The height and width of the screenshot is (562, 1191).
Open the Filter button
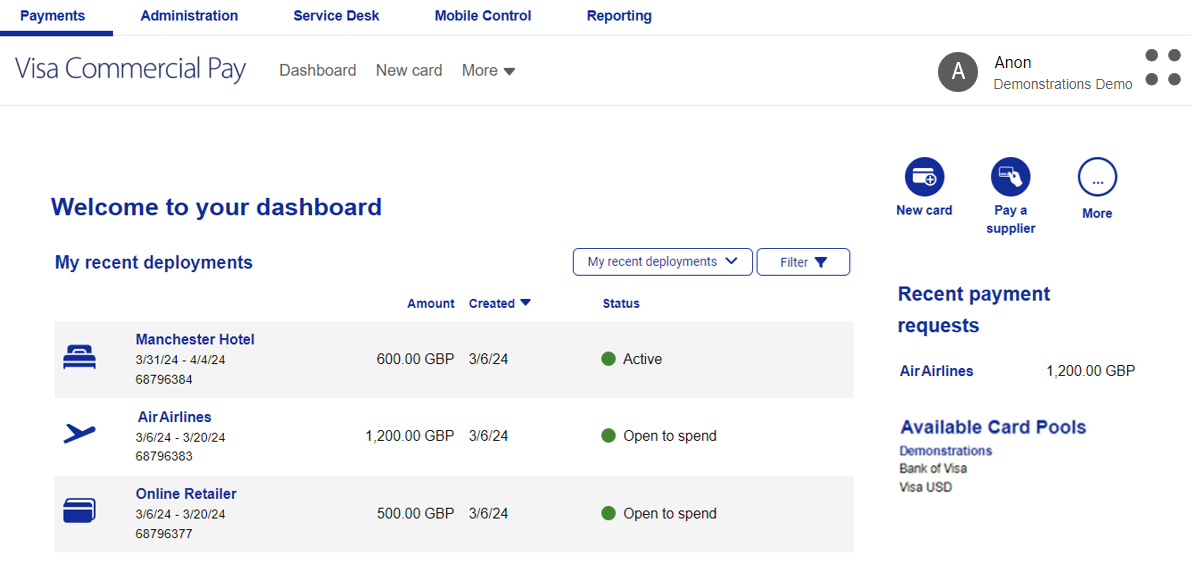point(804,262)
